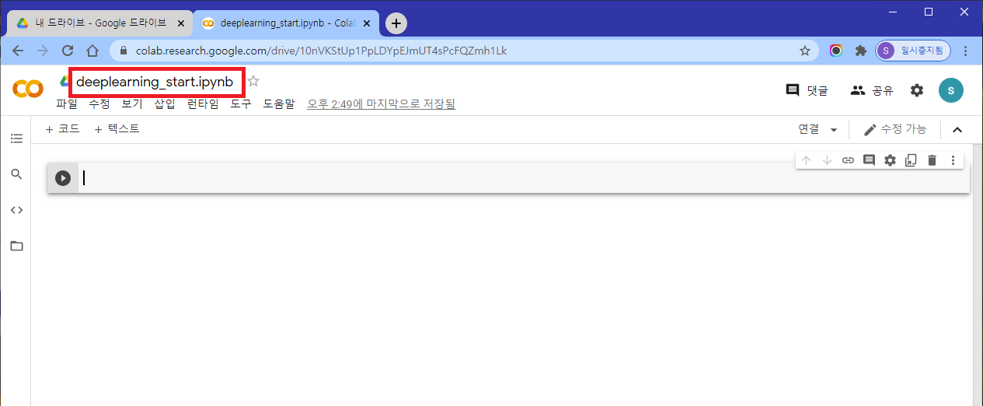The width and height of the screenshot is (983, 406).
Task: Open cell editor settings gear
Action: click(890, 160)
